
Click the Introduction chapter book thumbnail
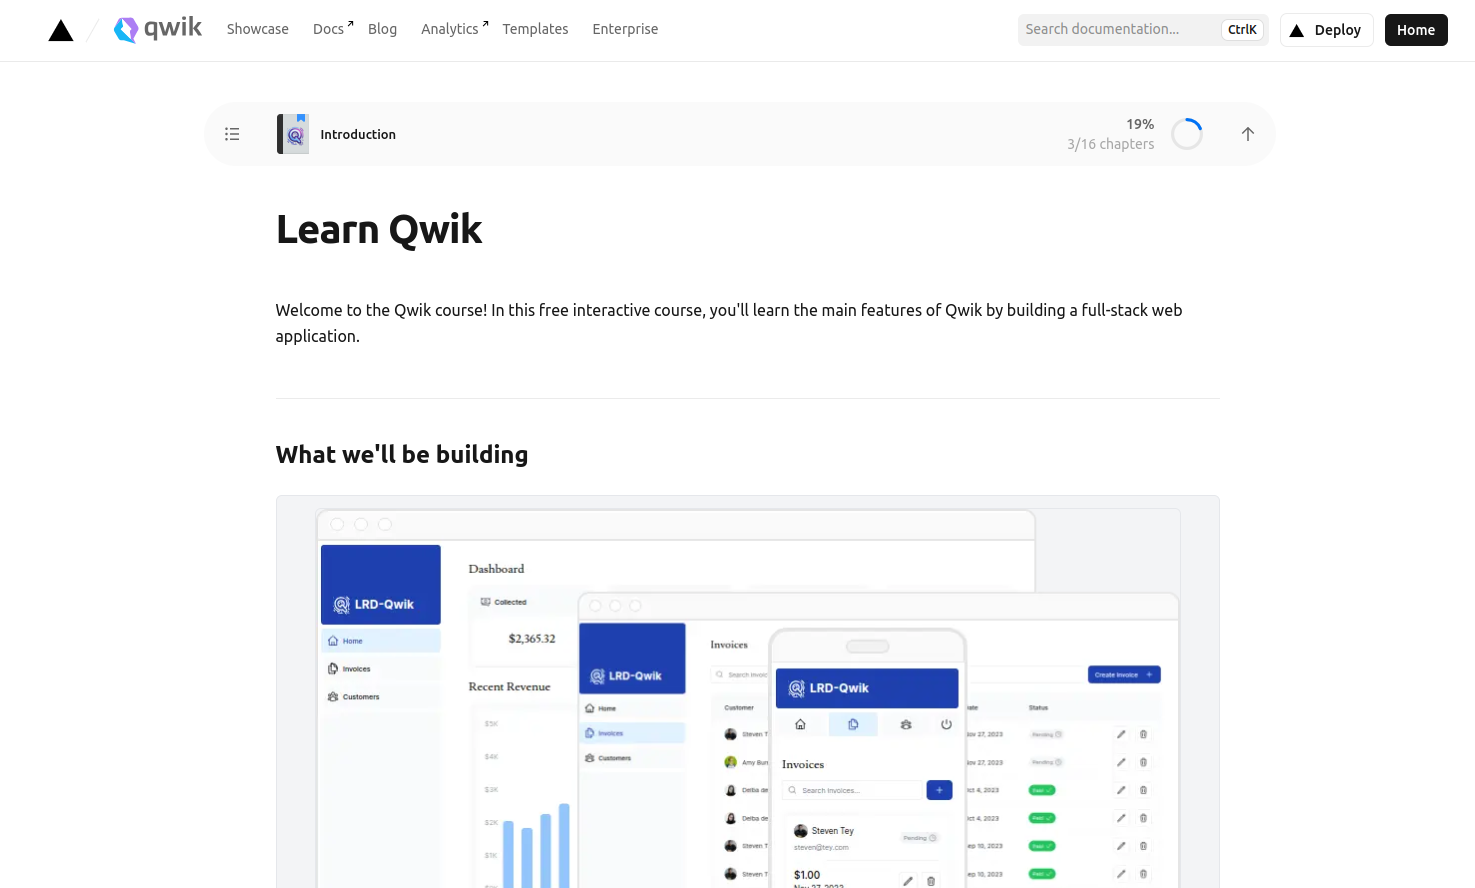click(x=293, y=134)
